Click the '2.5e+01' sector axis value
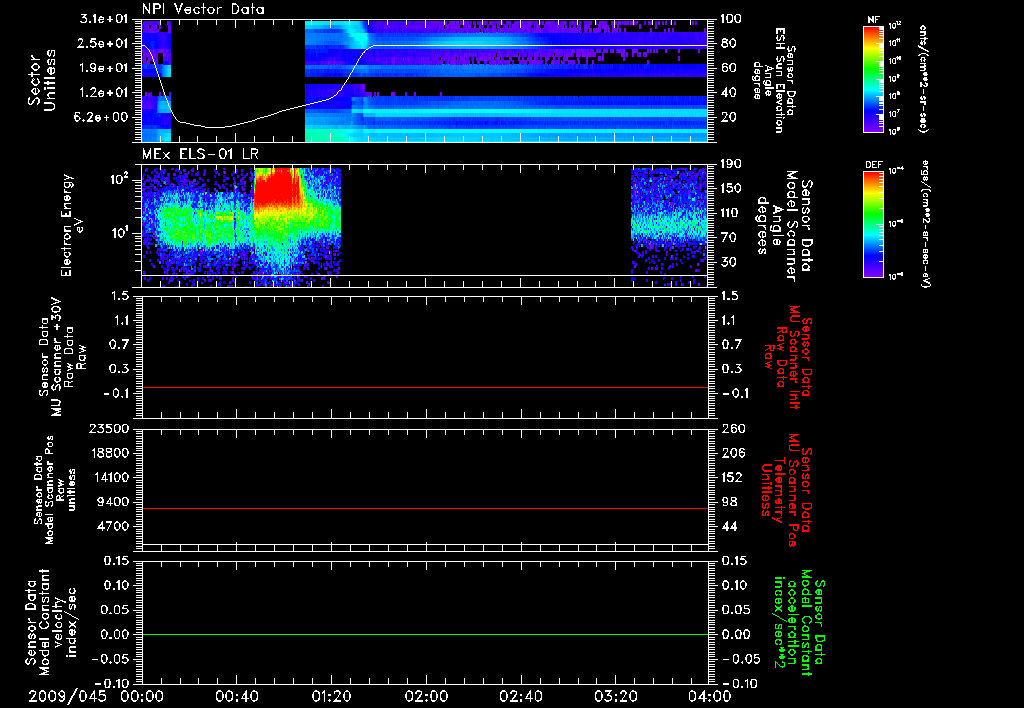This screenshot has height=708, width=1024. coord(104,43)
